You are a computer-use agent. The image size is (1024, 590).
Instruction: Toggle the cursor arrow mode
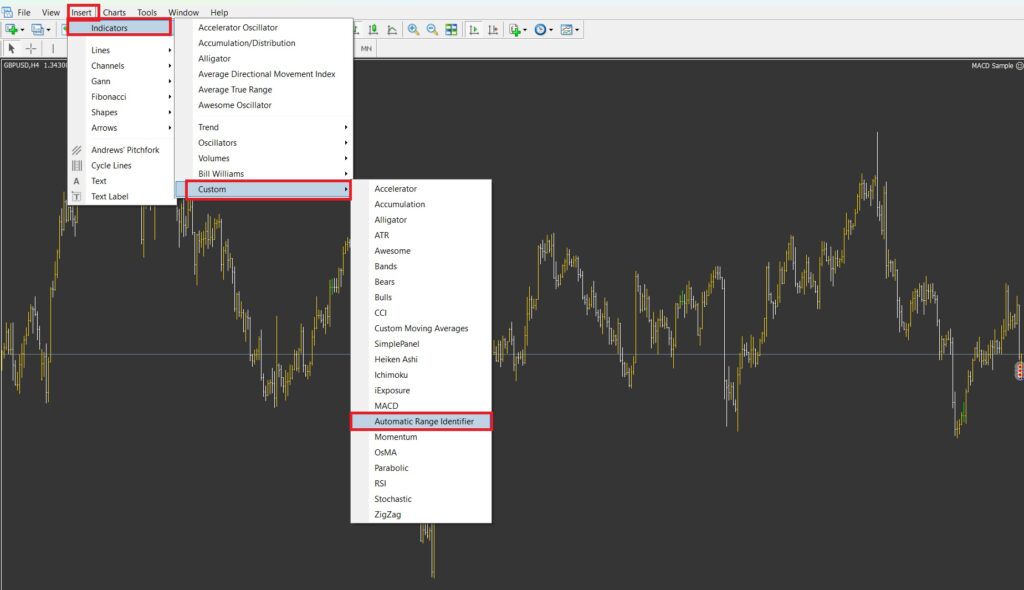point(12,48)
